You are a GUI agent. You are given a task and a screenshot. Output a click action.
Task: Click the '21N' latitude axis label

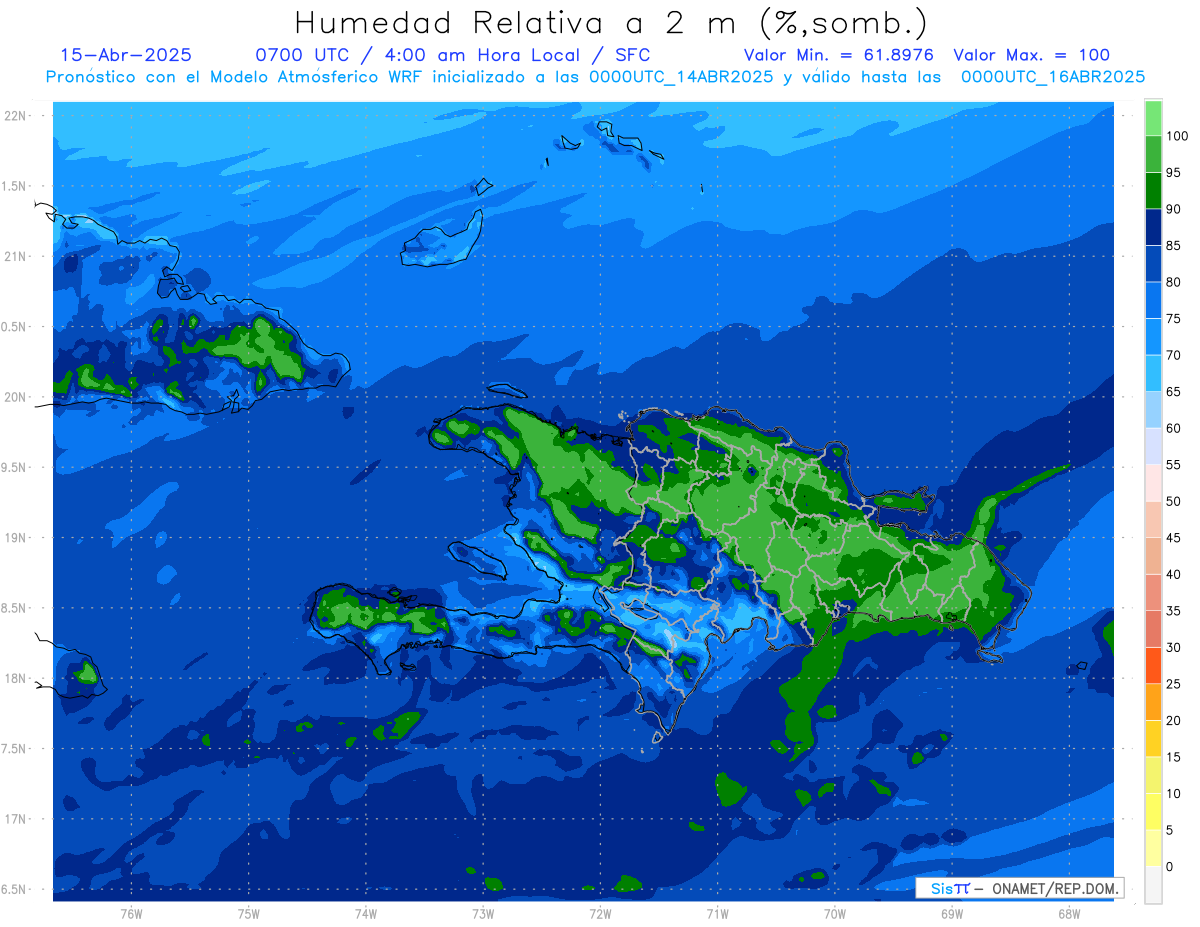coord(16,256)
